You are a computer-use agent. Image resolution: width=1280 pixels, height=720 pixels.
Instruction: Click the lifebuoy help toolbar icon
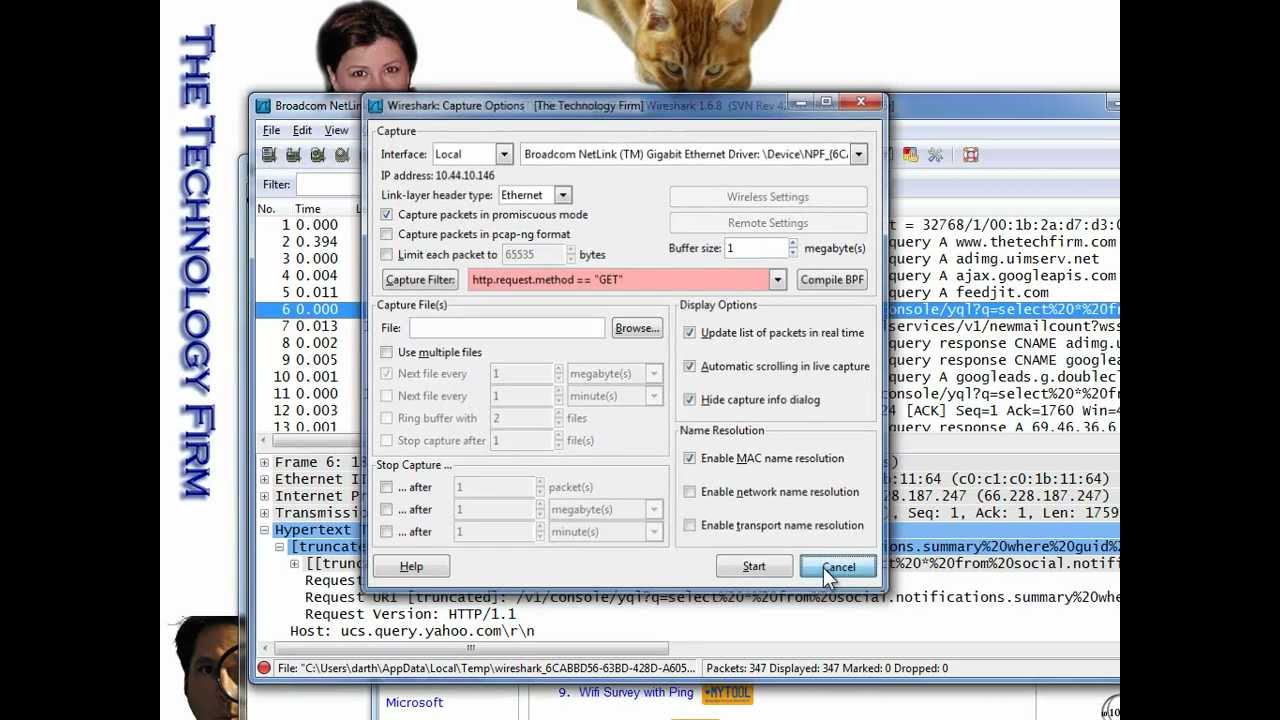point(970,155)
